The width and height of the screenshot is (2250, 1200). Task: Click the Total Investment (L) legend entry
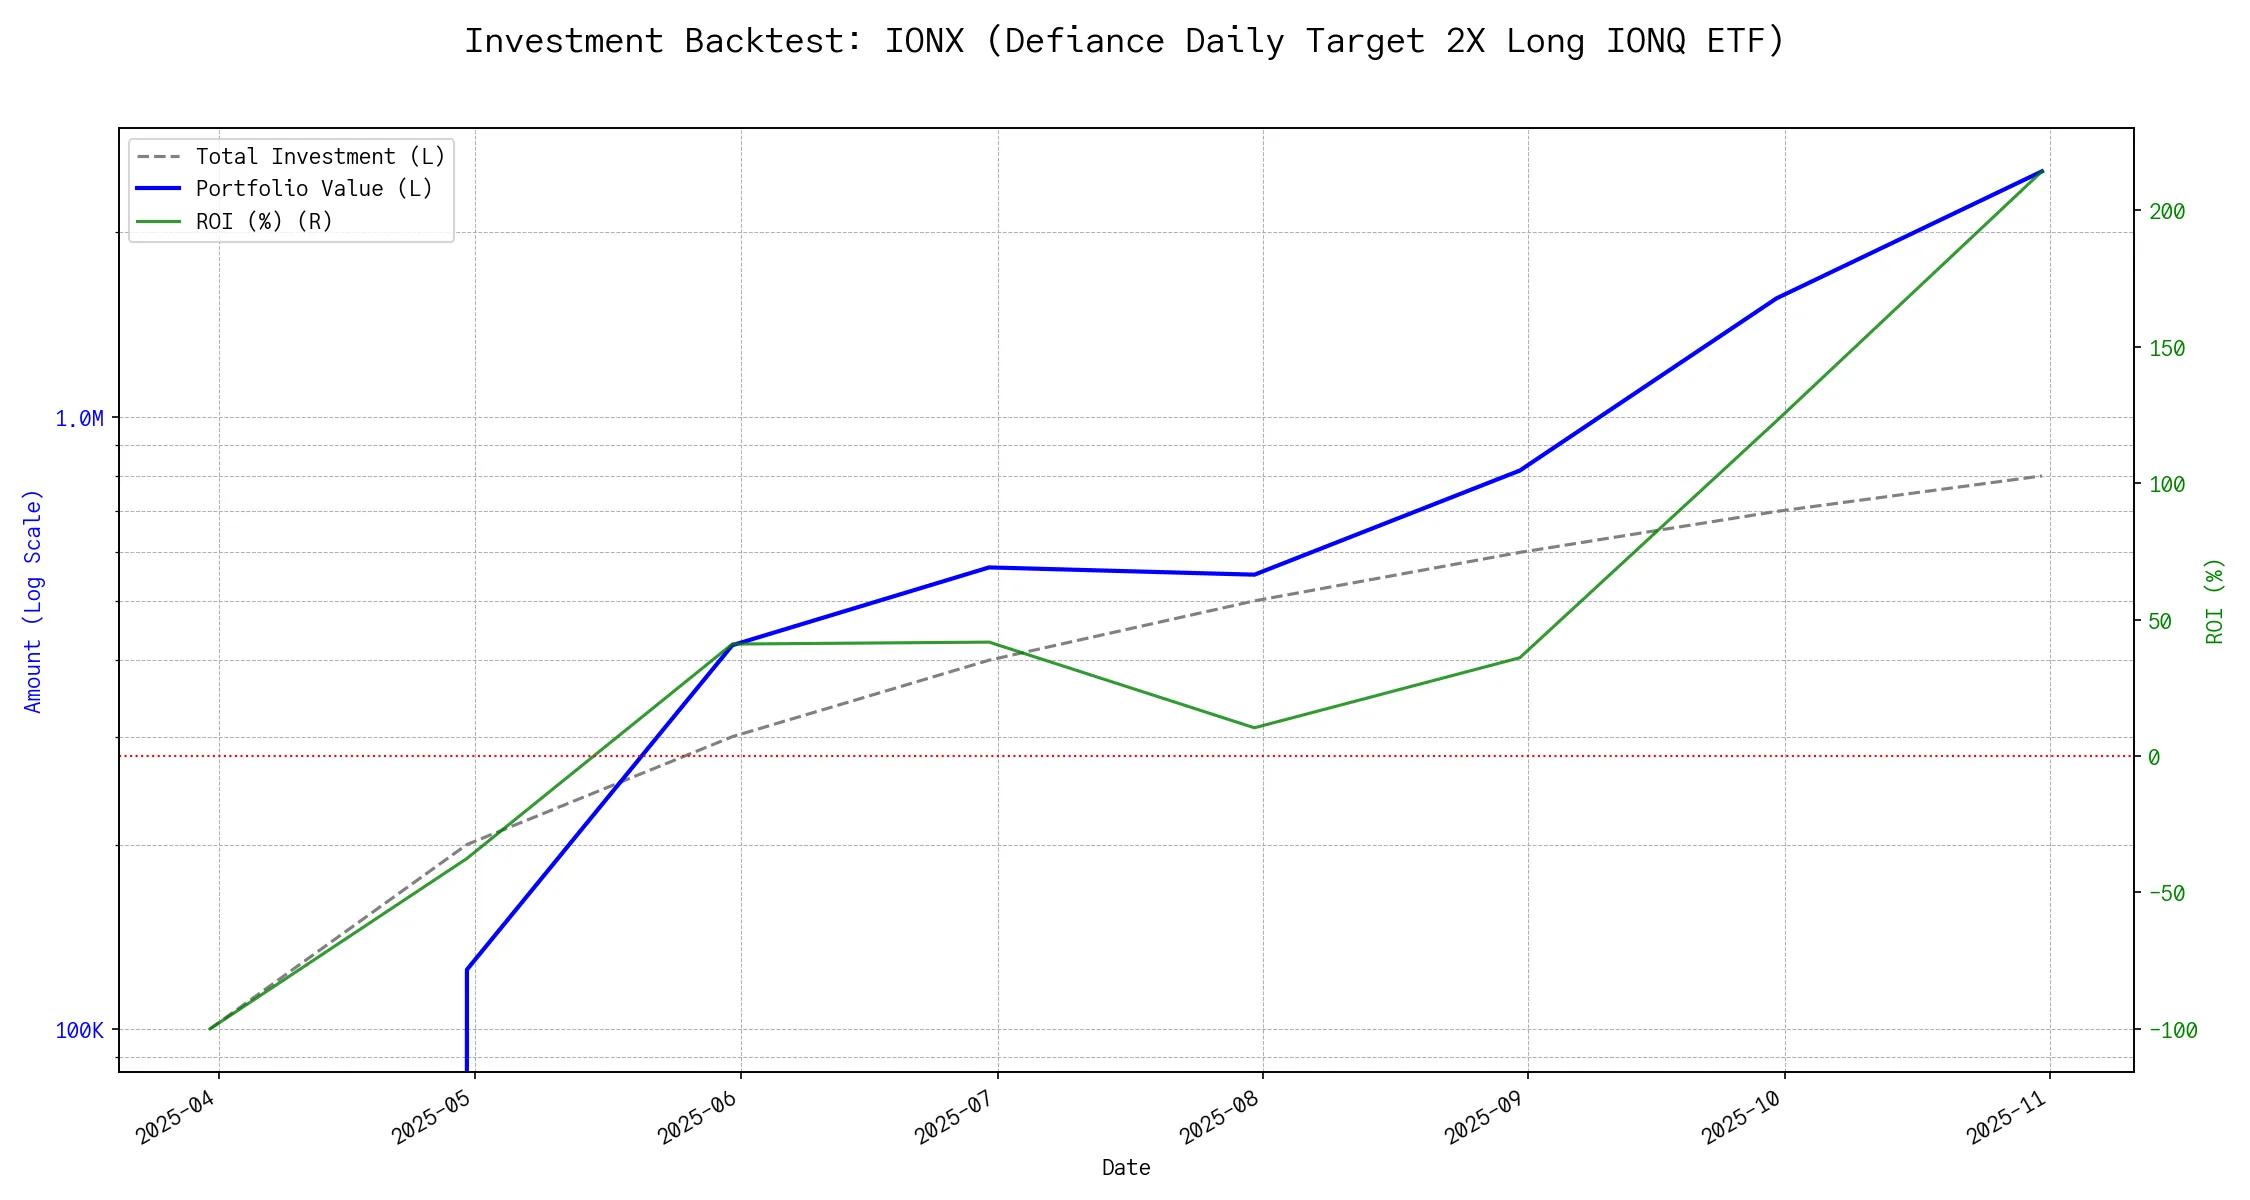[320, 157]
